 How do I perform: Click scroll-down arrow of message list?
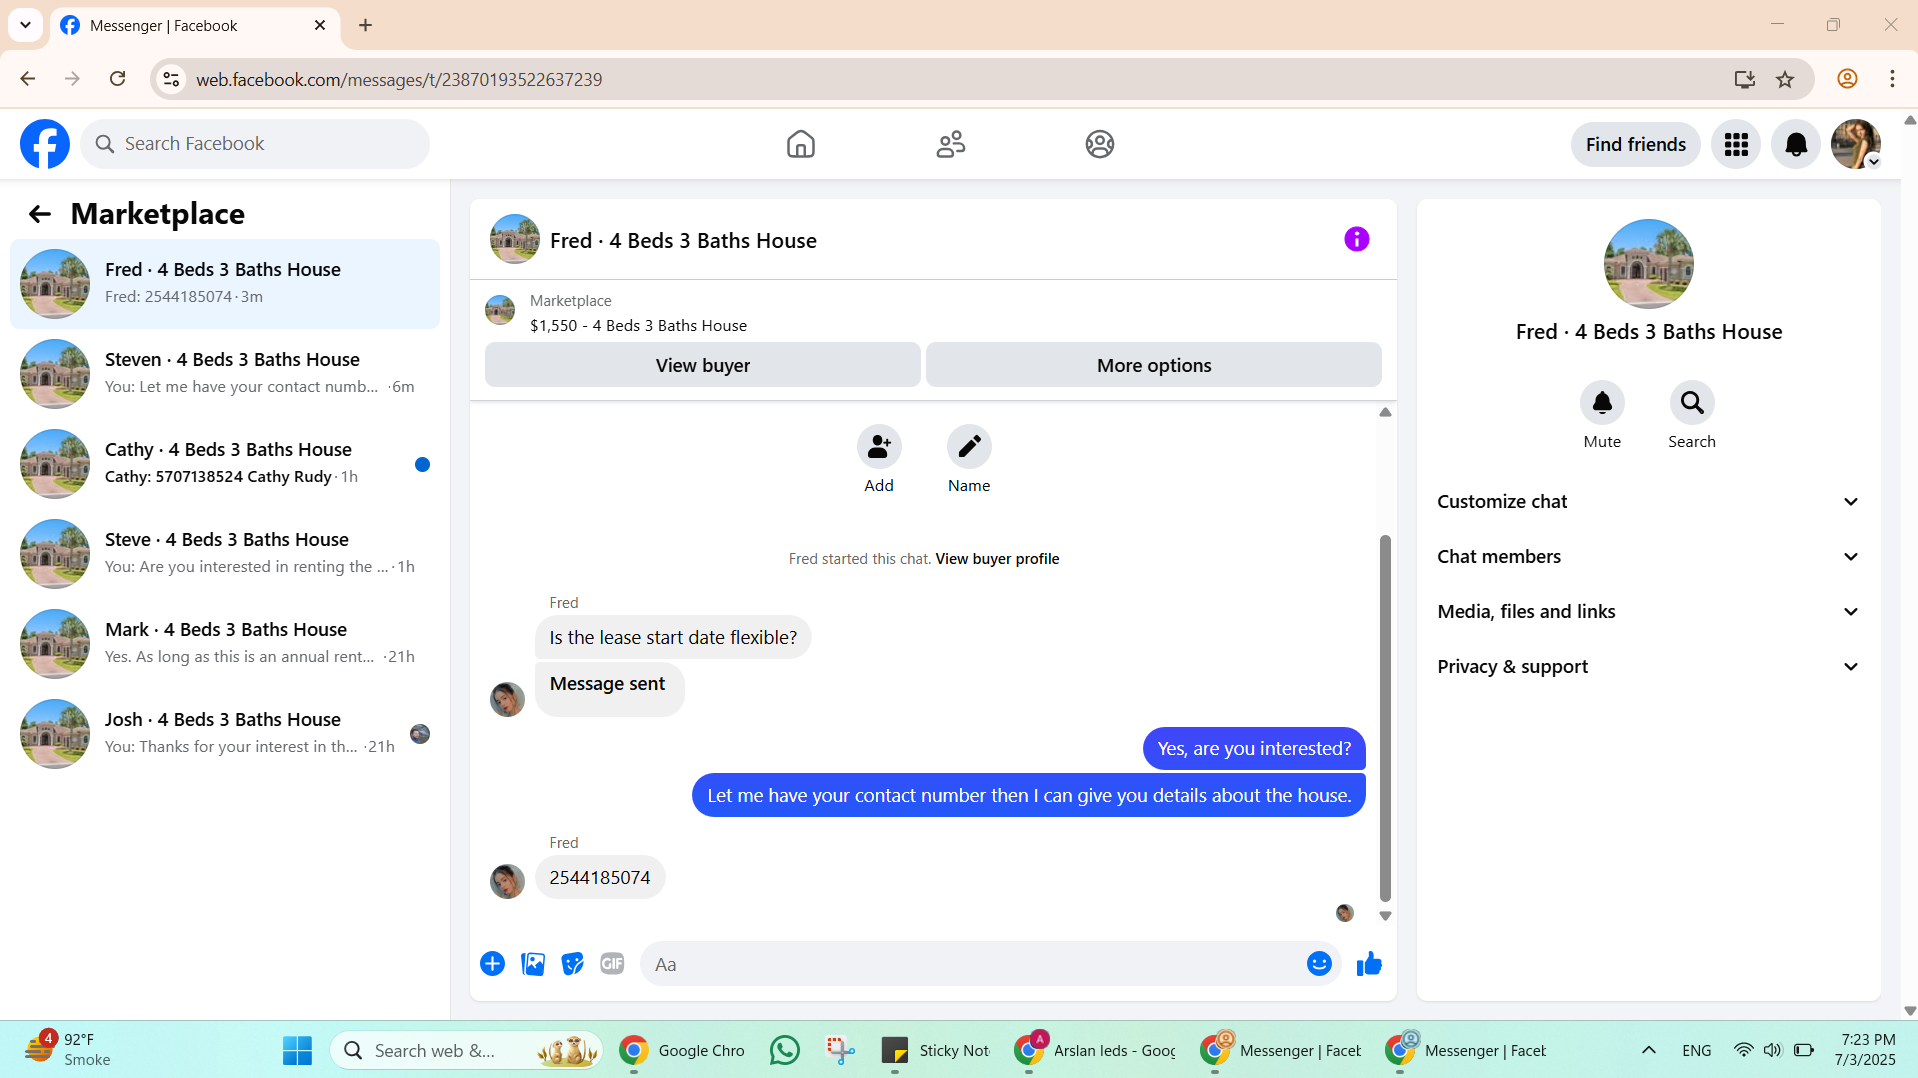point(1385,916)
